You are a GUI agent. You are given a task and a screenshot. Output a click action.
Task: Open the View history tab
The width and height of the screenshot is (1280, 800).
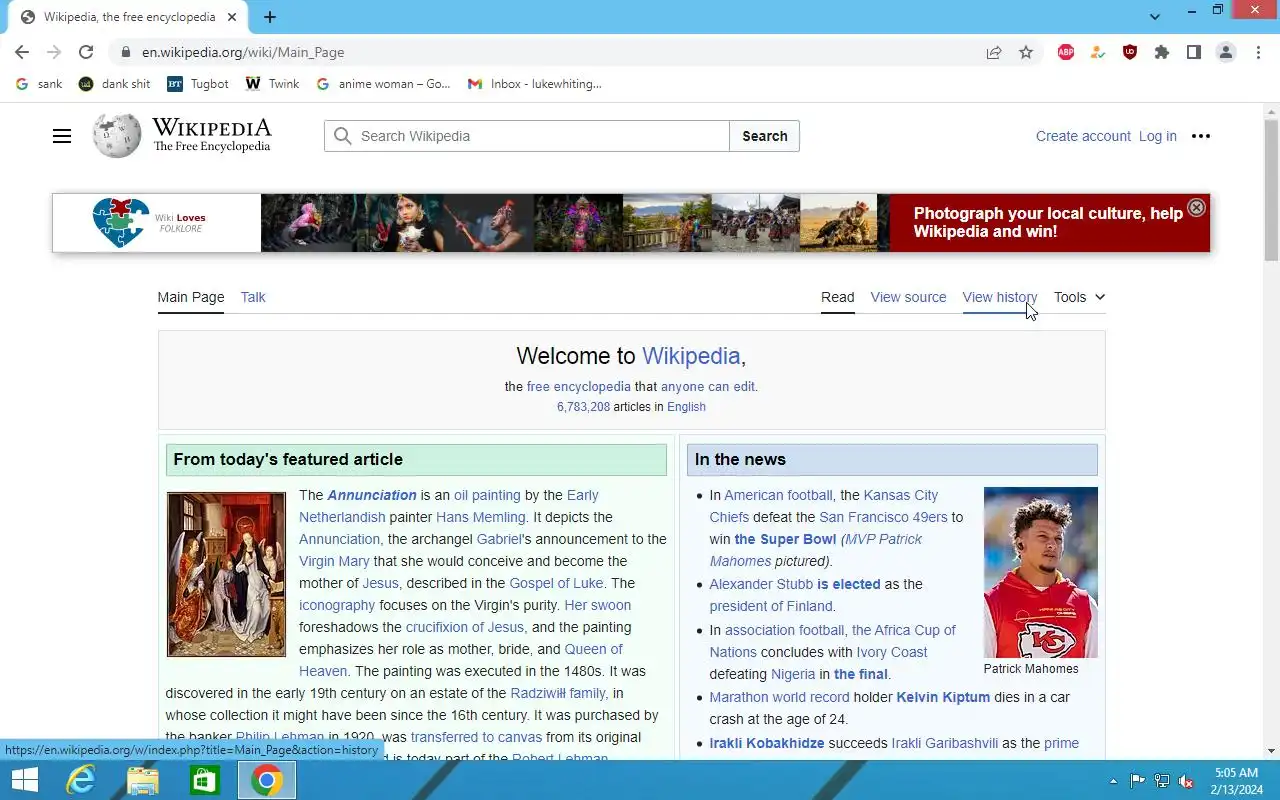pyautogui.click(x=1000, y=297)
